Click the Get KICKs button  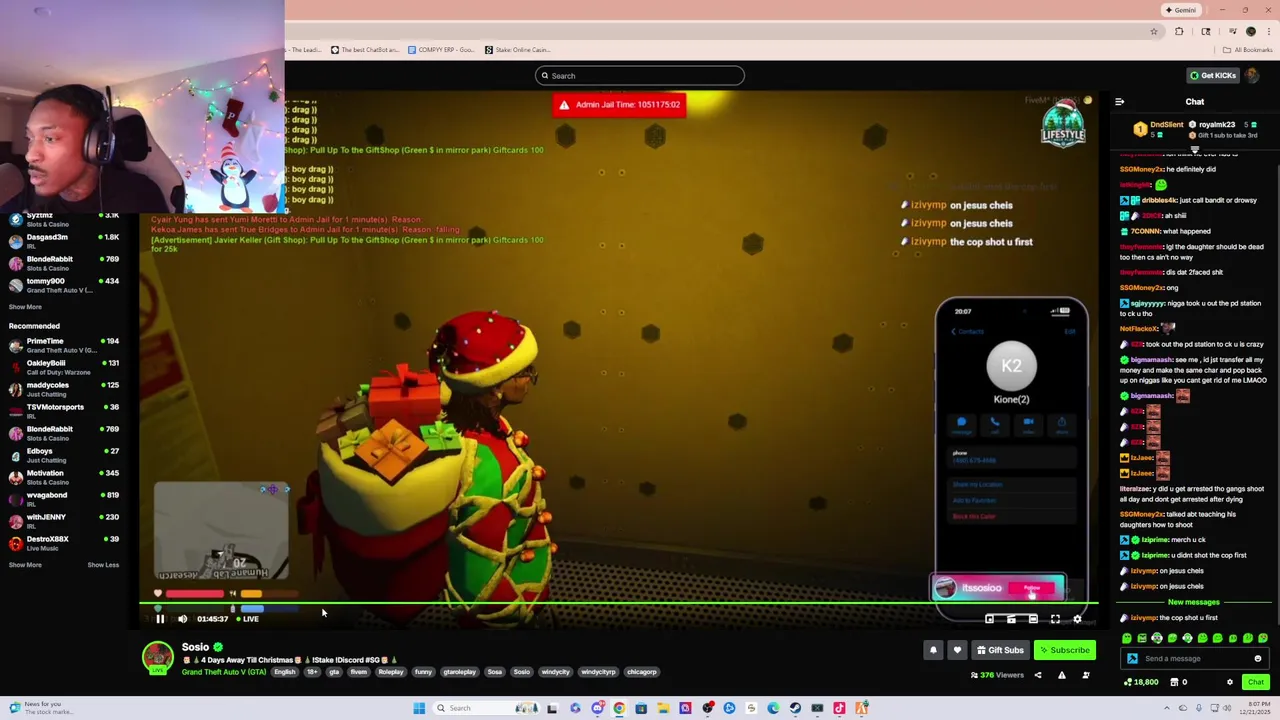click(1212, 75)
